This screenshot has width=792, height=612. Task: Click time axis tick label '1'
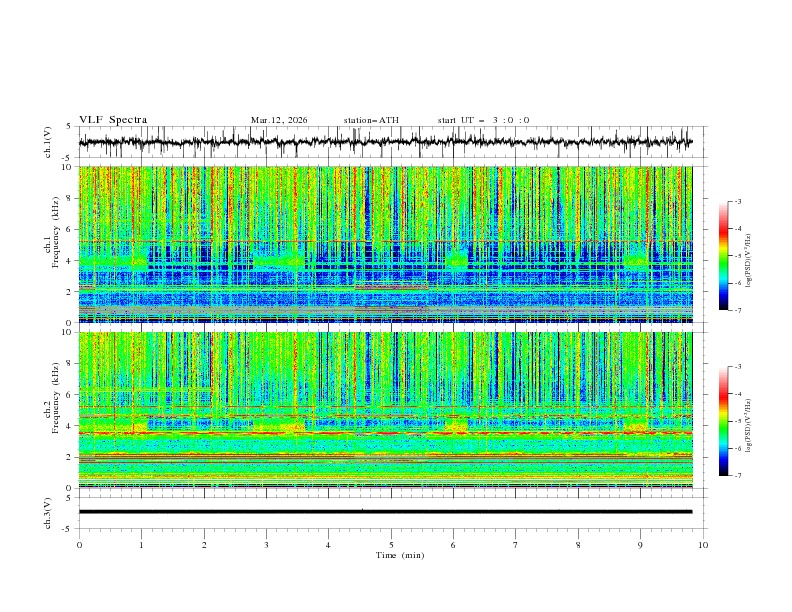(141, 545)
